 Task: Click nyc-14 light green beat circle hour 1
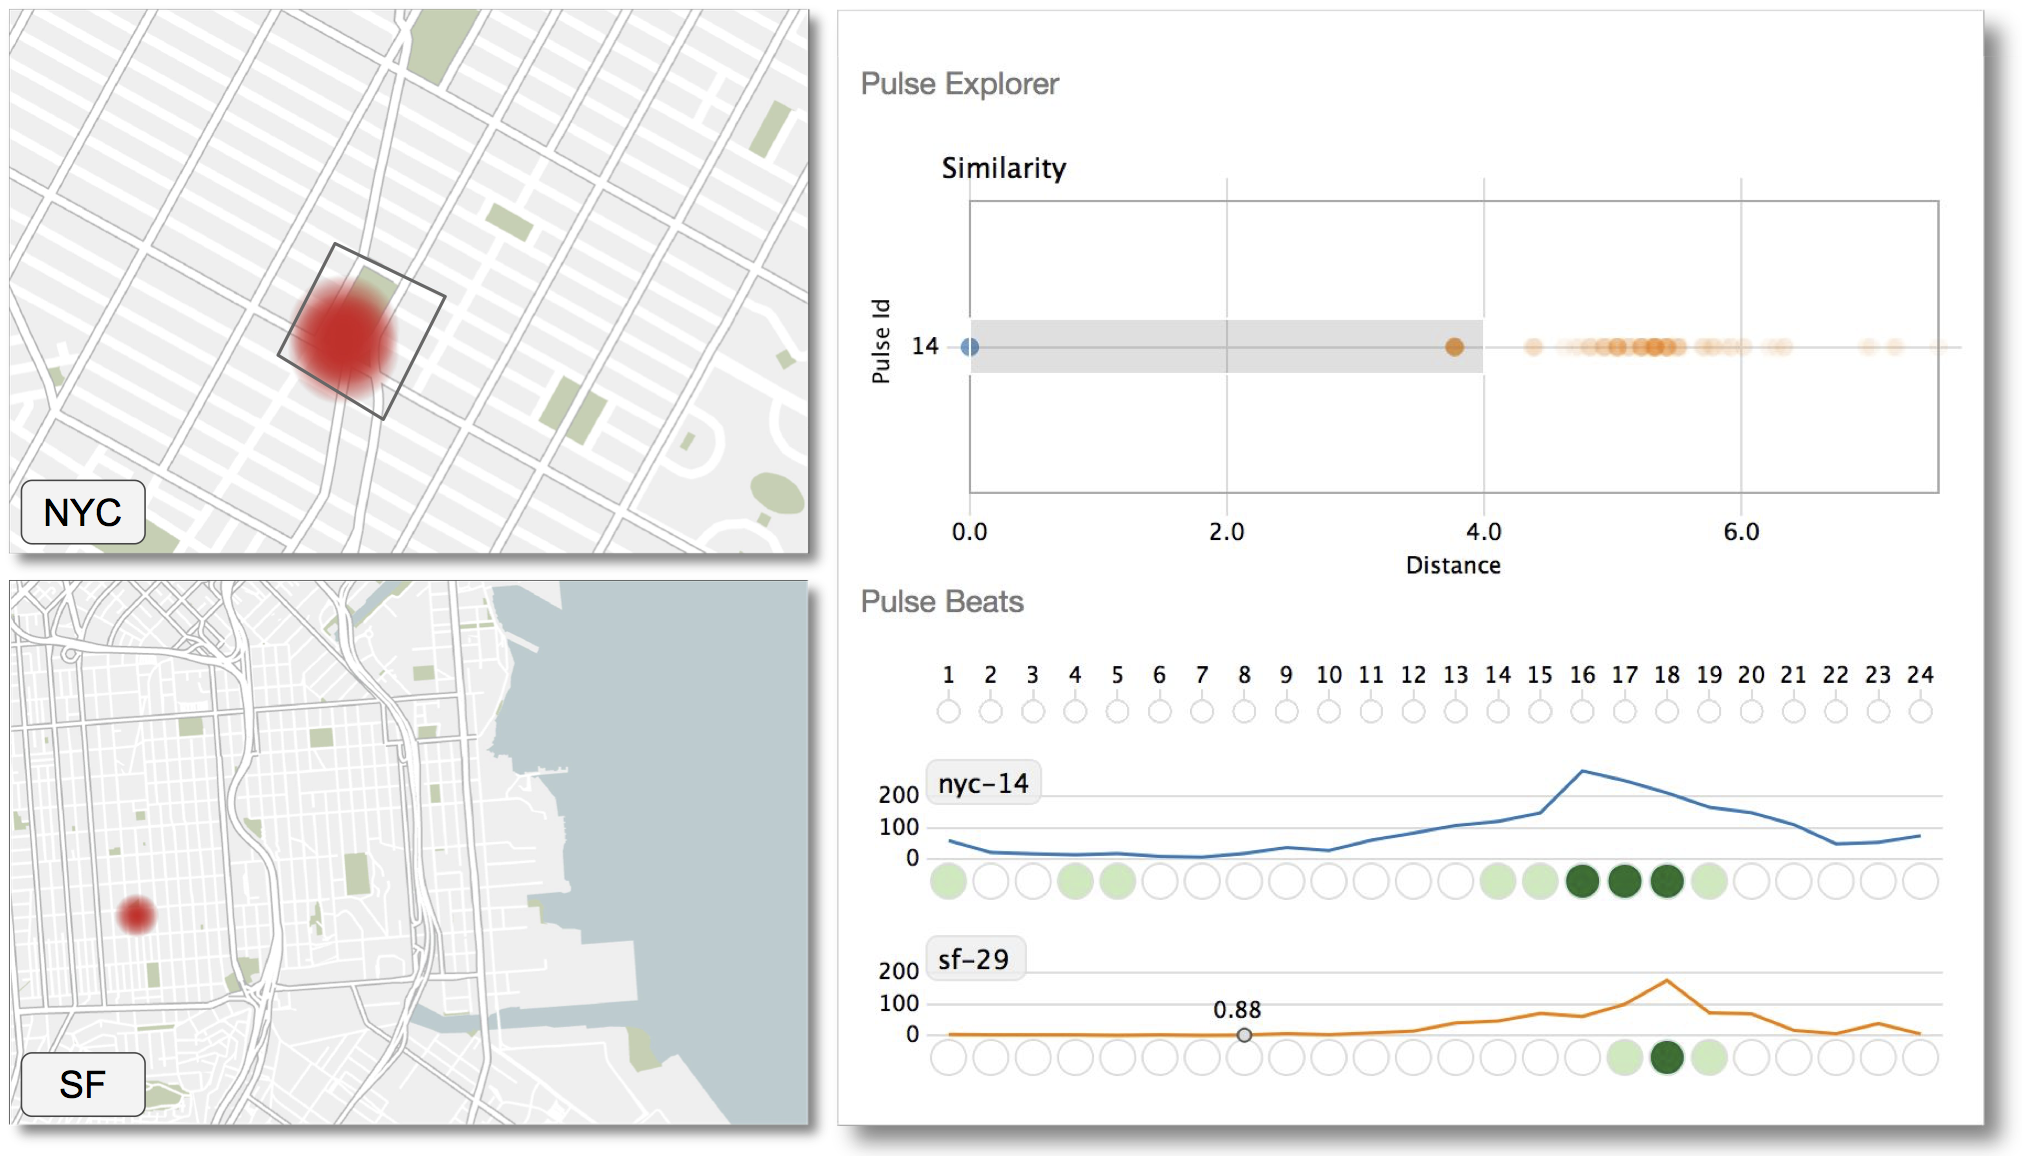(x=948, y=881)
